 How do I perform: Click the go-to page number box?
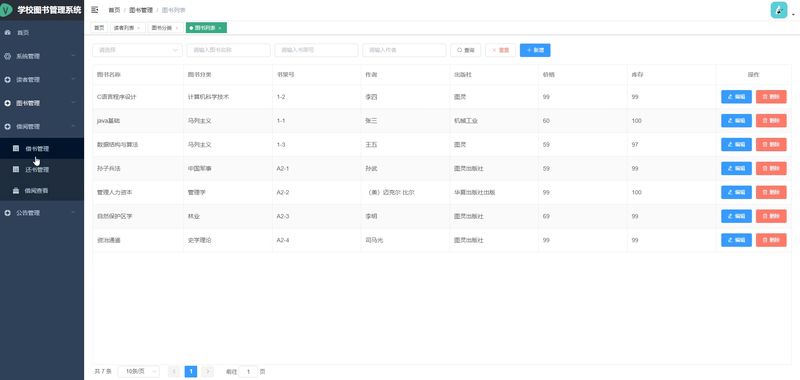[x=248, y=371]
